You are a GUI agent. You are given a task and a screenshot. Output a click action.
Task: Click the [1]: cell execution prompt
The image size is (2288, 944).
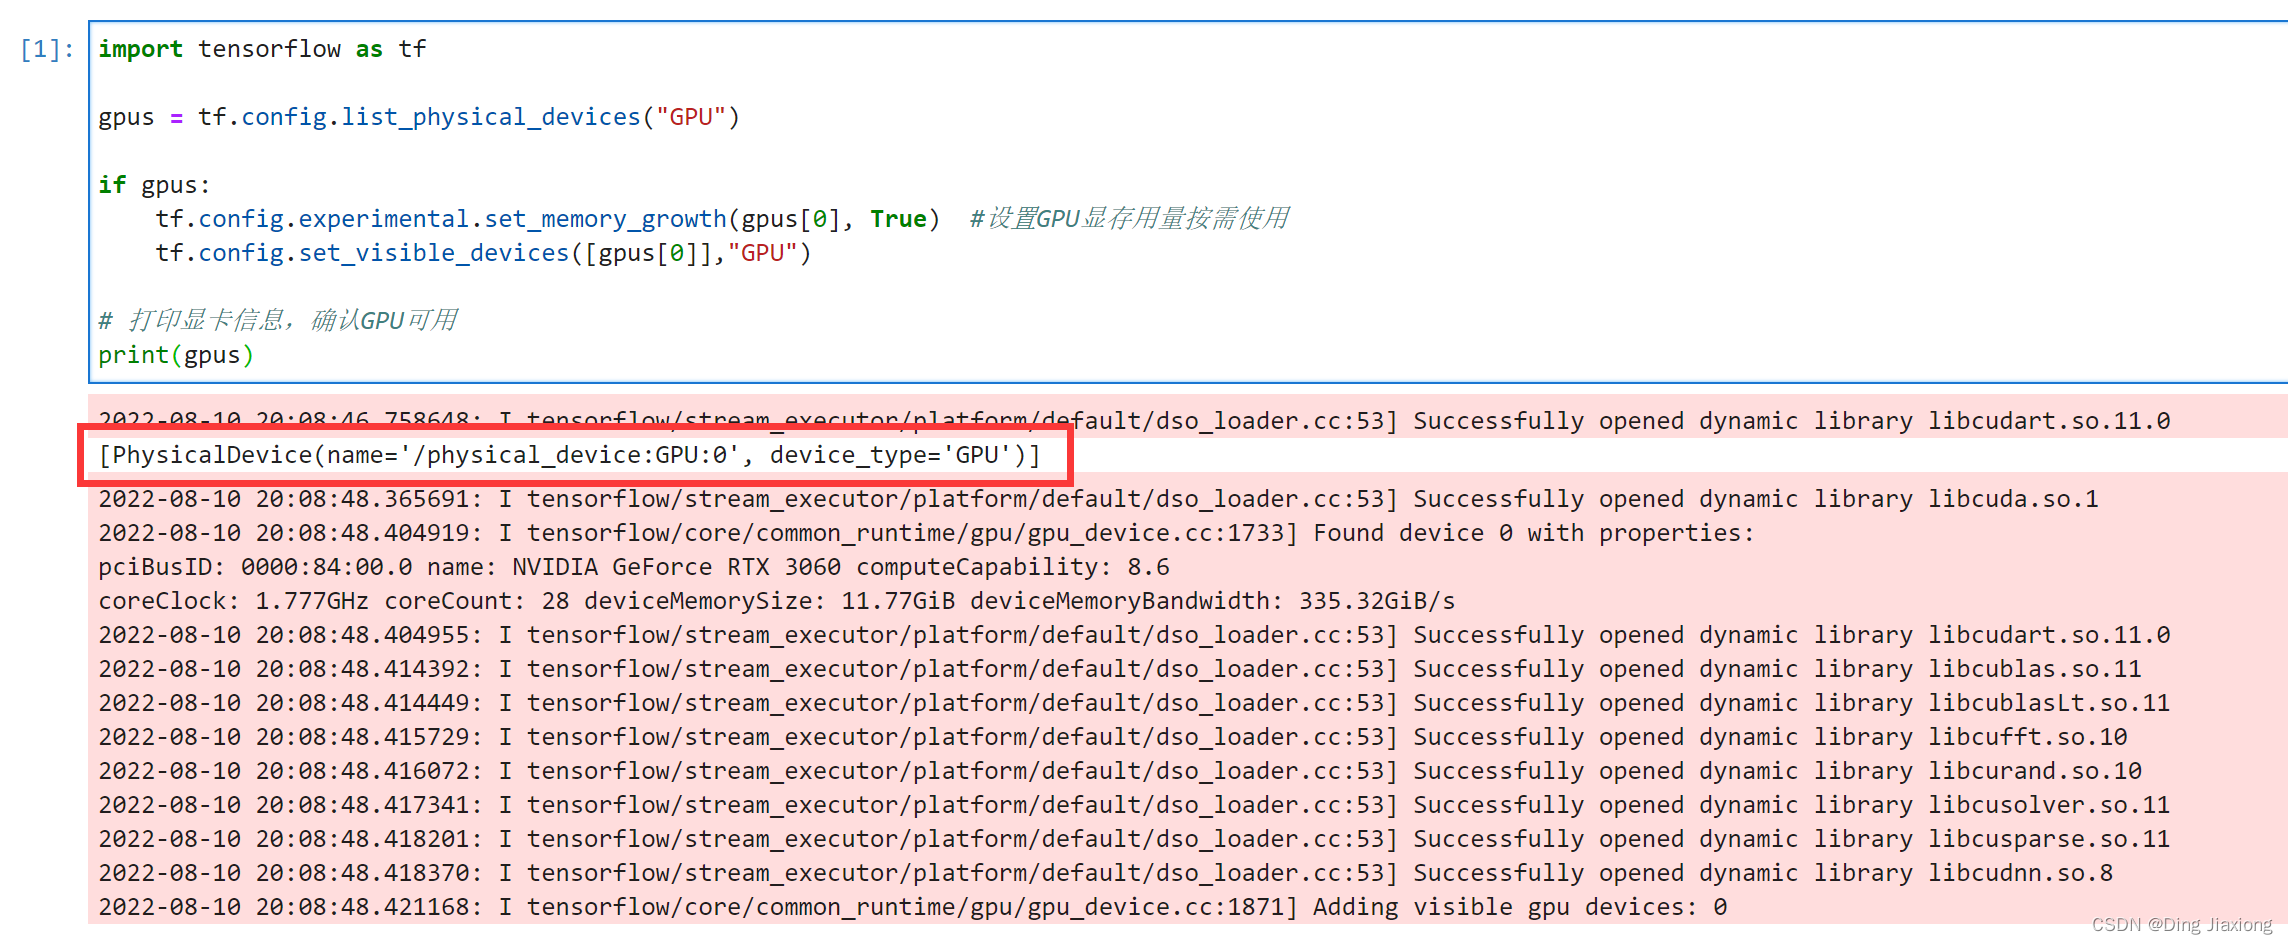[x=47, y=49]
